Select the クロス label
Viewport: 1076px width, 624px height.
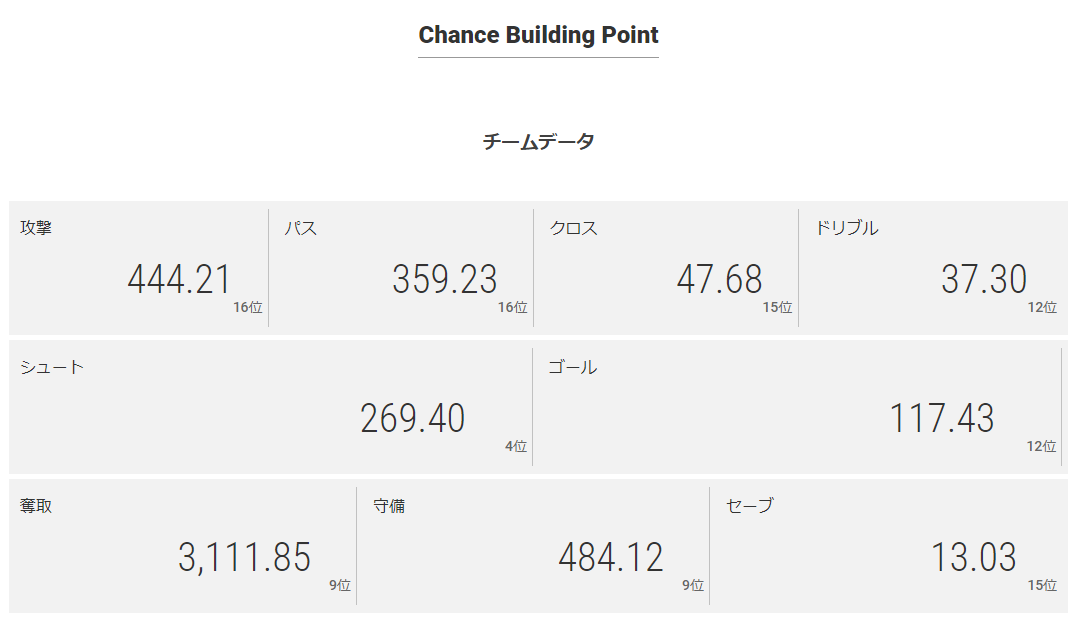point(574,228)
